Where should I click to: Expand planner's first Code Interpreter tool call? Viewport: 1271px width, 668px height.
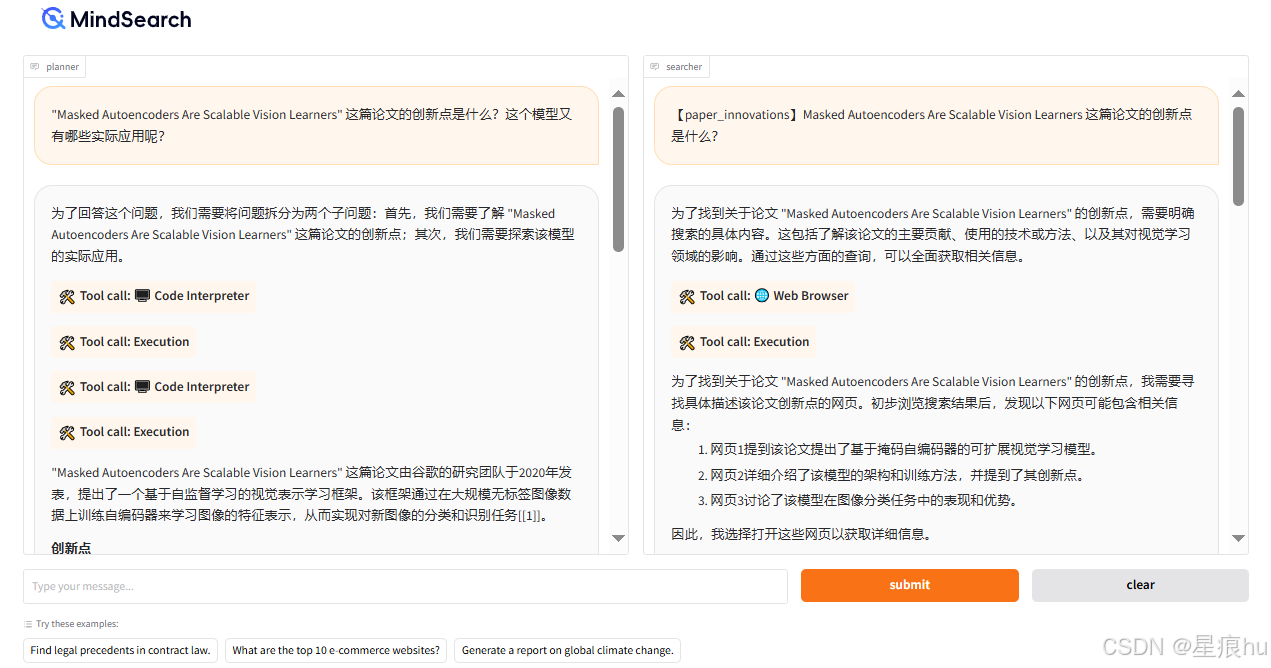(153, 296)
